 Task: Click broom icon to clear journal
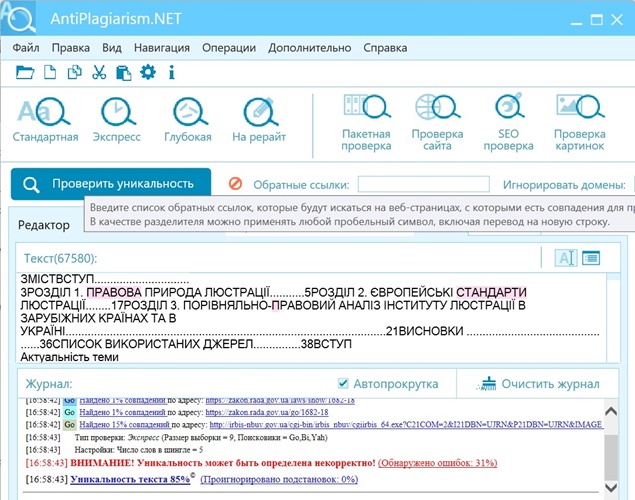(486, 384)
